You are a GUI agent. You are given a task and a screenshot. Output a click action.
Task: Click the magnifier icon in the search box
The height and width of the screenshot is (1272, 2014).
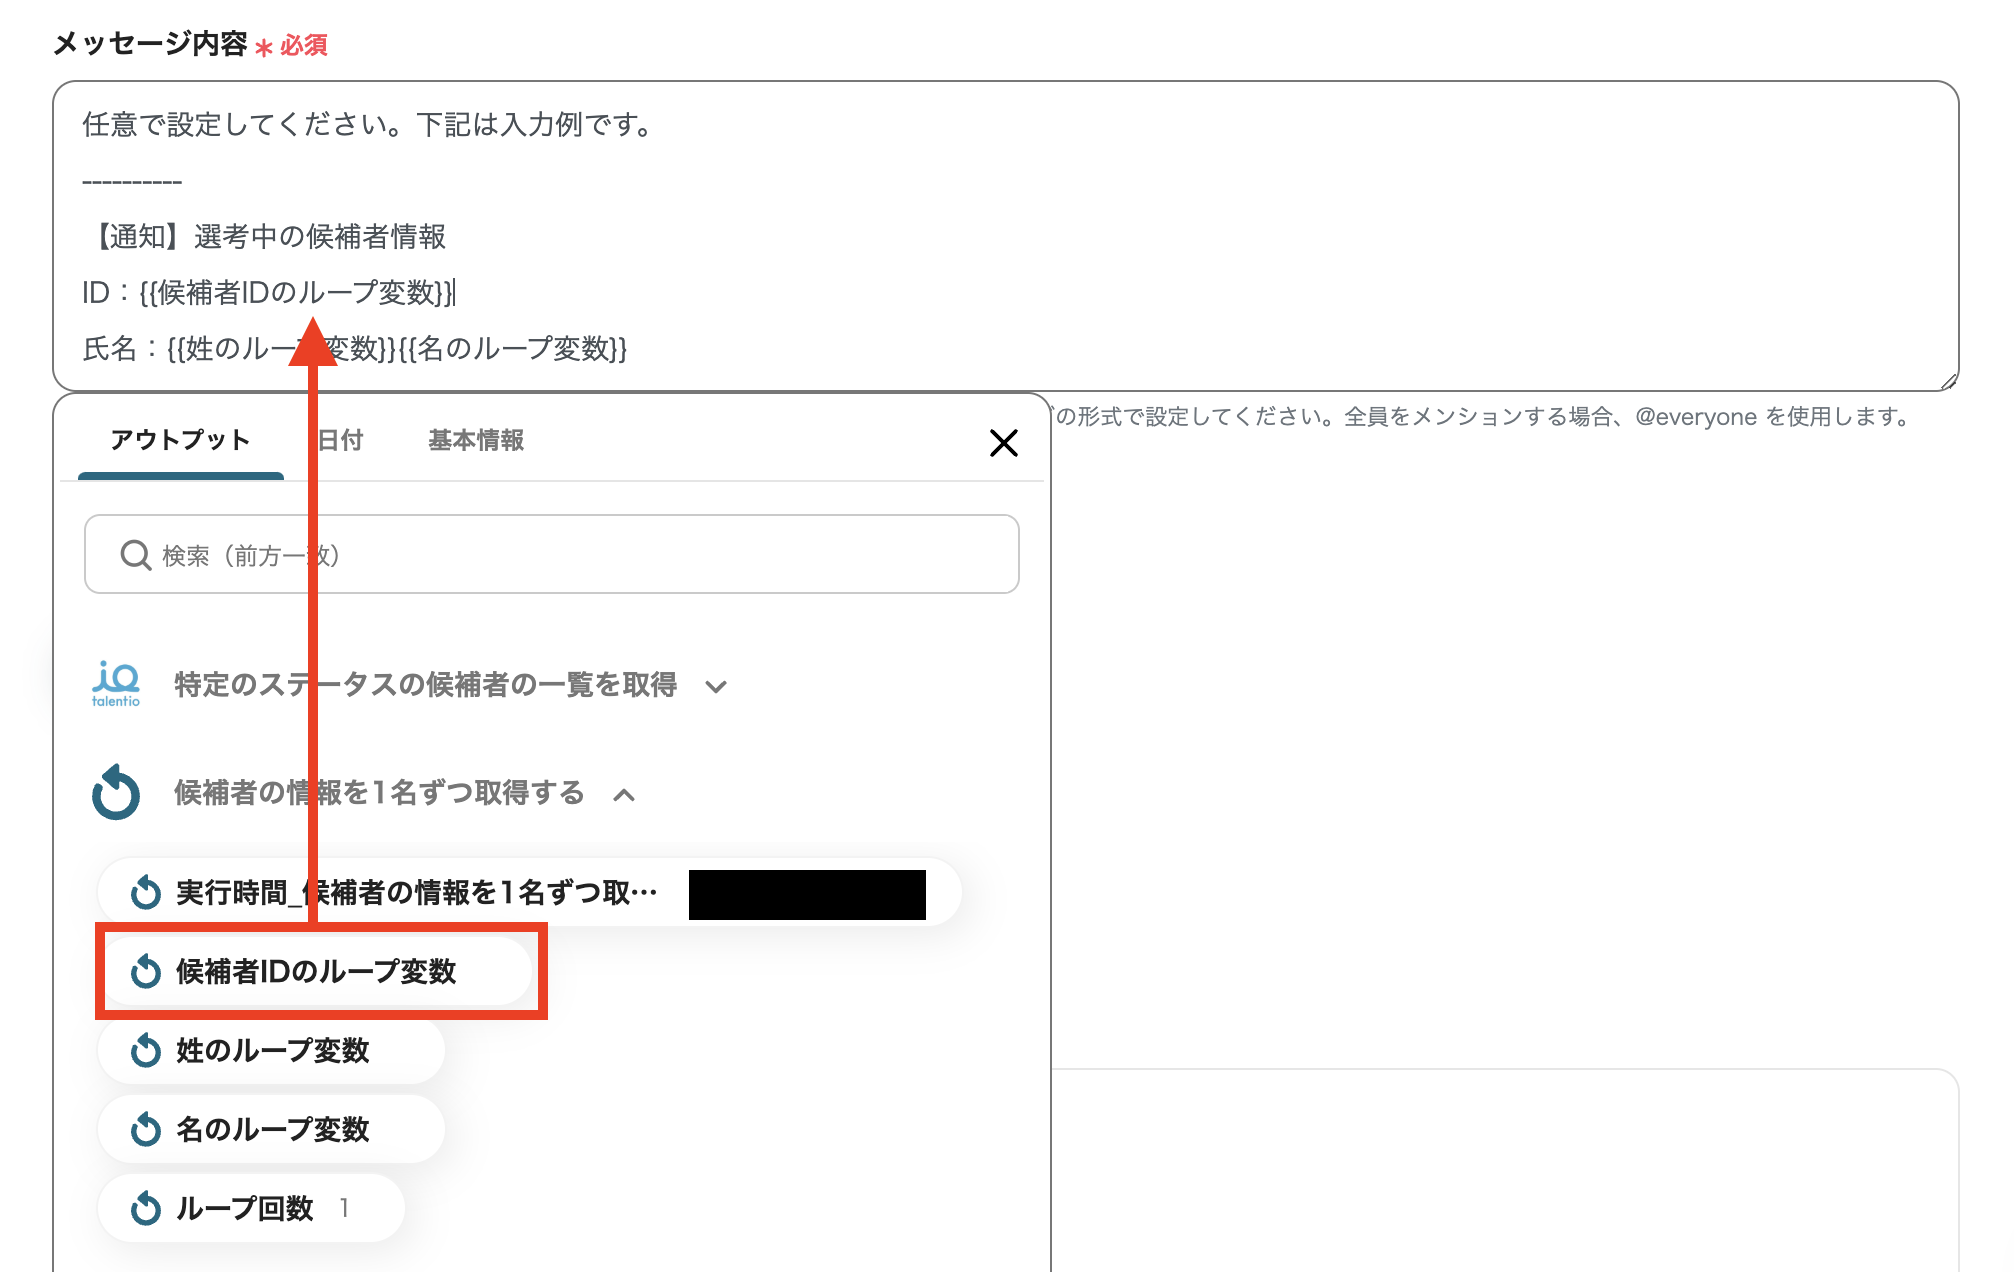coord(135,554)
